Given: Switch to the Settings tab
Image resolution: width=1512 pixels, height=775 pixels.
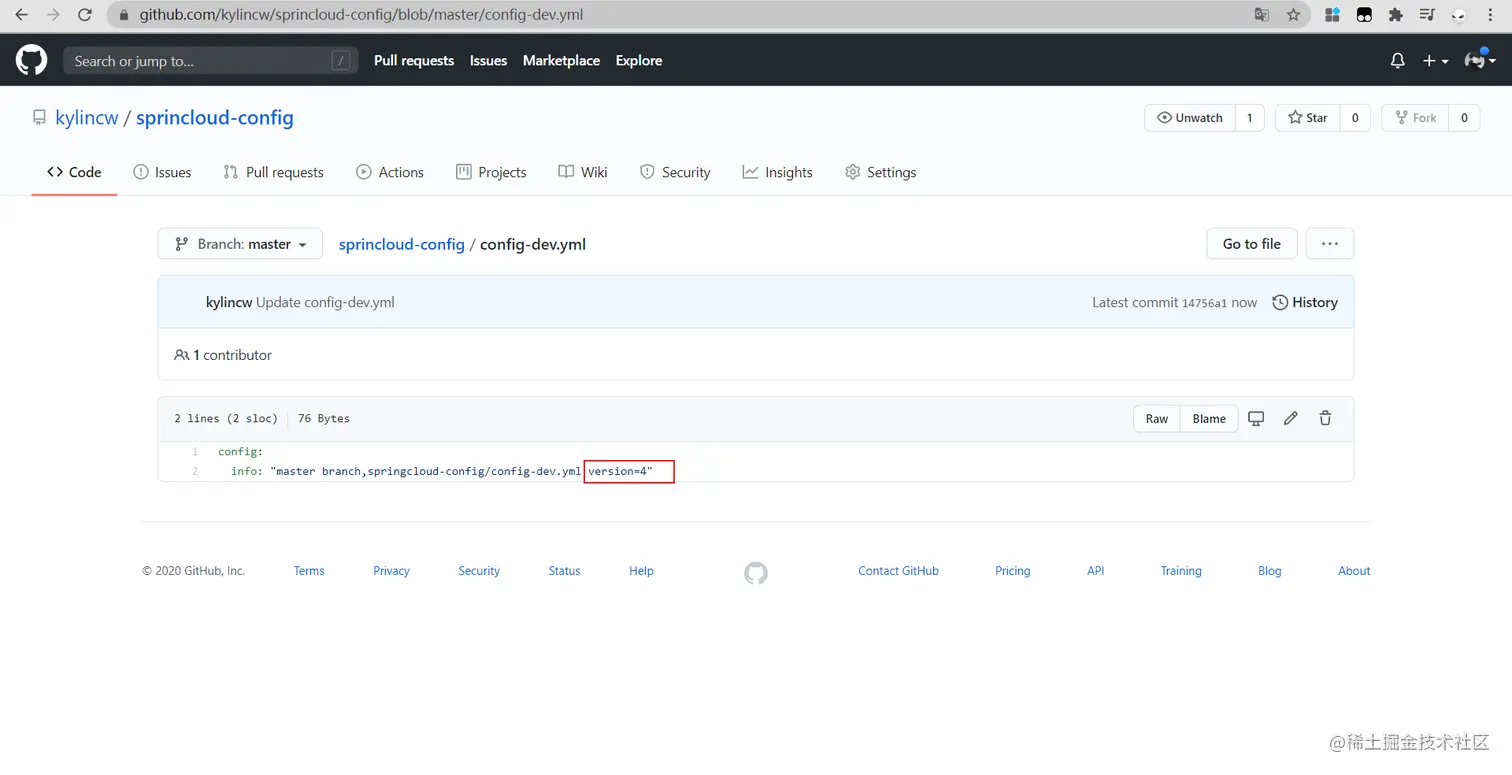Looking at the screenshot, I should pos(880,172).
